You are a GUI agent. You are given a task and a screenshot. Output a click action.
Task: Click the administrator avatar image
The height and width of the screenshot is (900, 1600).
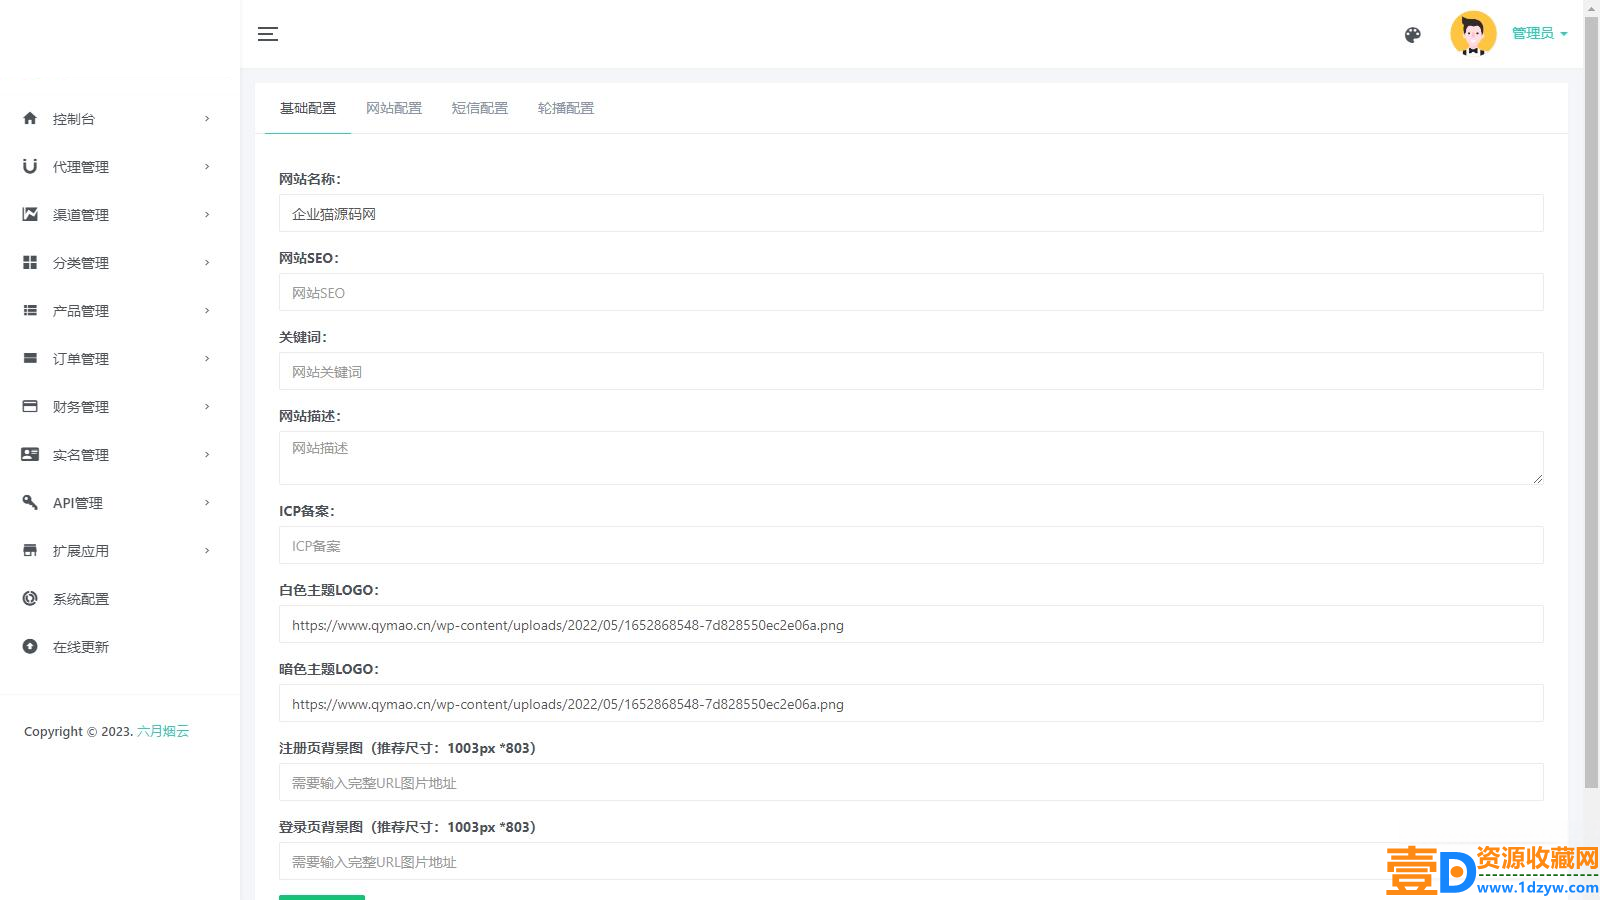click(x=1473, y=34)
